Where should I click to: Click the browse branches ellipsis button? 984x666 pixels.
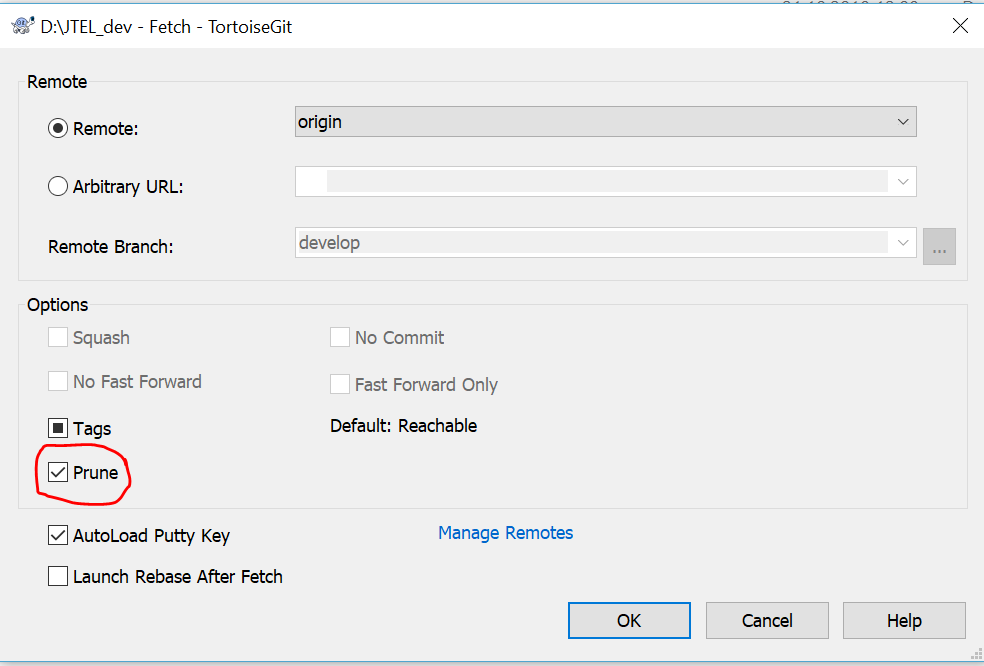(939, 247)
